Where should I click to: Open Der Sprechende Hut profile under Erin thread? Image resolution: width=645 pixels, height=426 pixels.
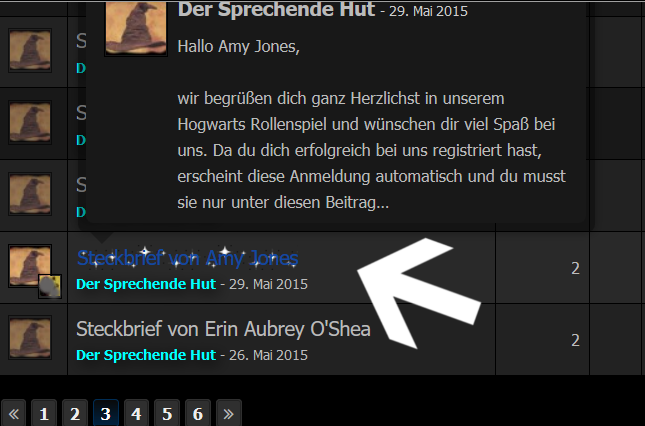coord(146,355)
